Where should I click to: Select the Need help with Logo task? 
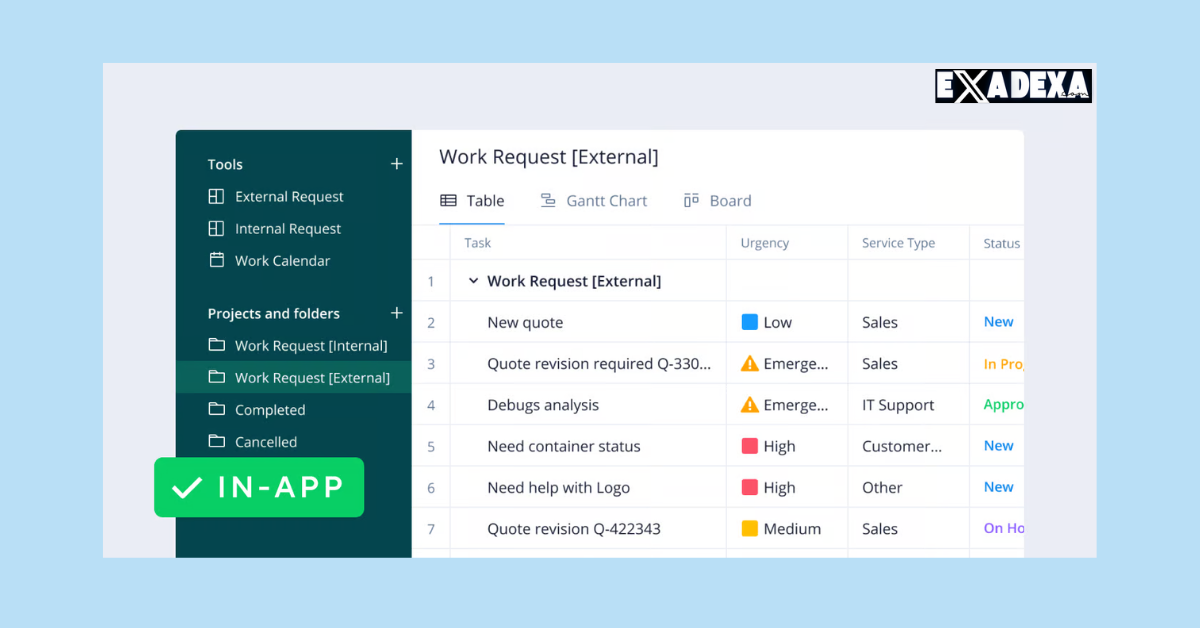click(558, 487)
